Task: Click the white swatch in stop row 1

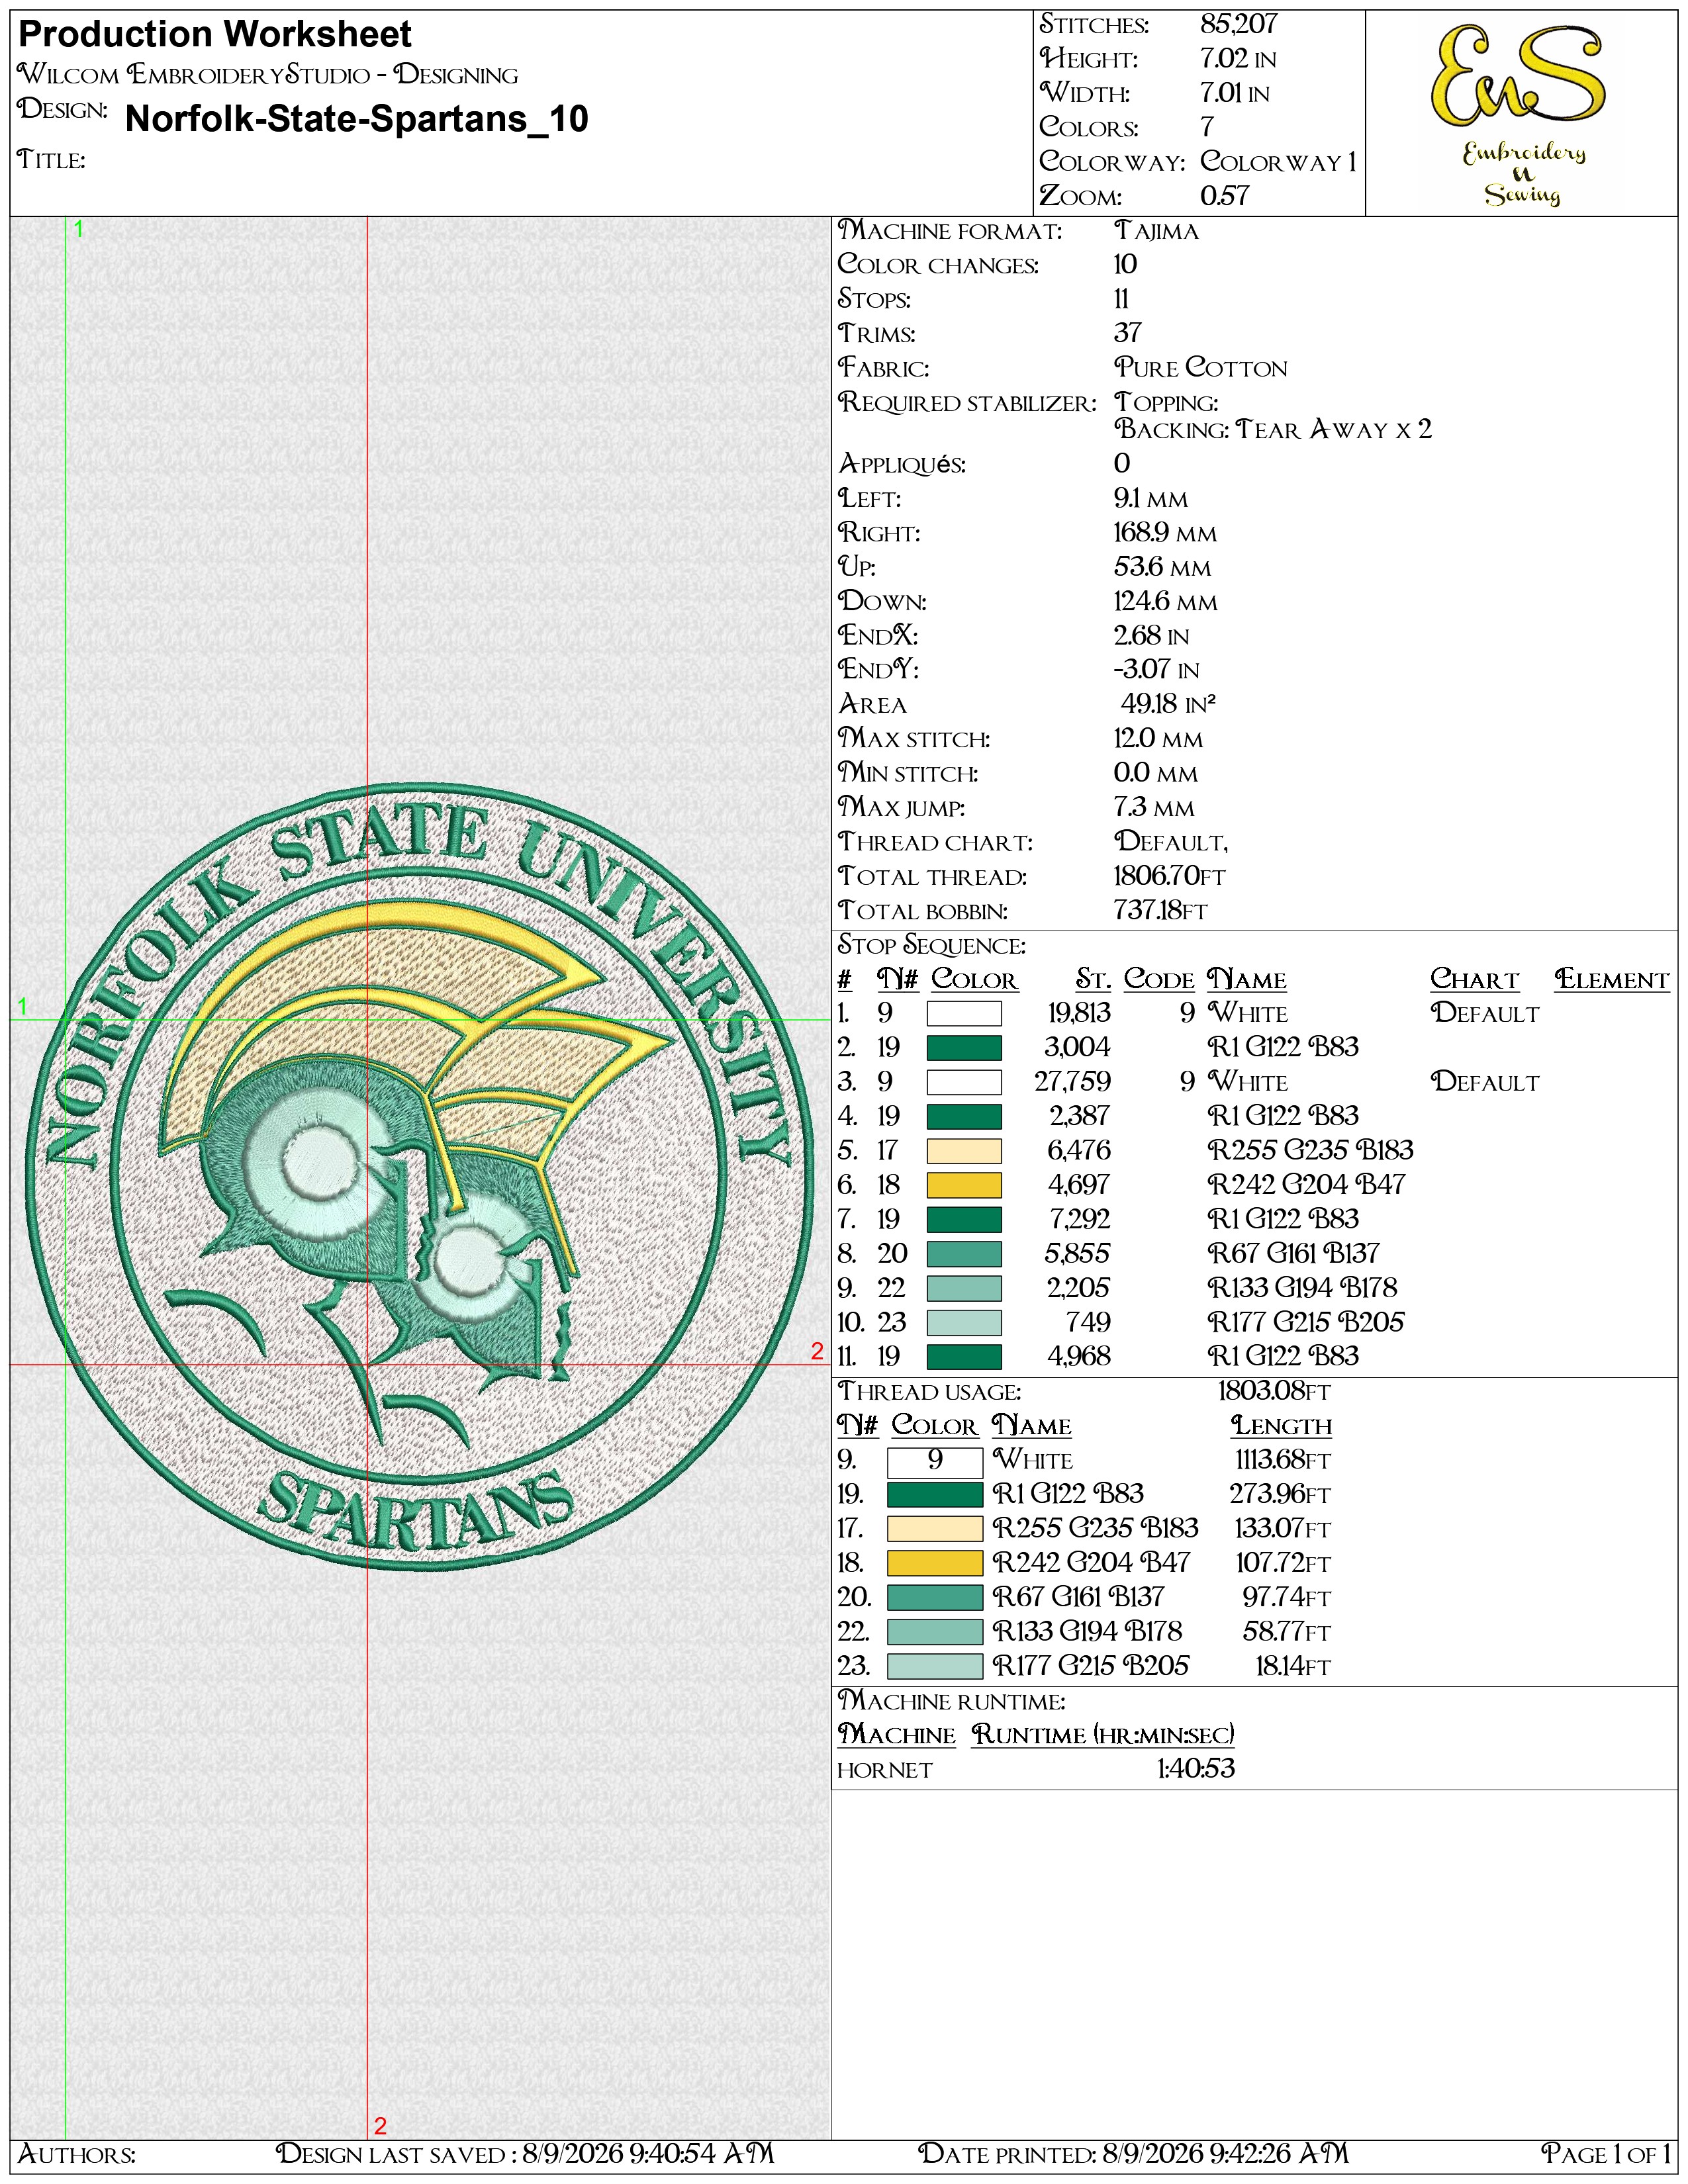Action: point(964,1014)
